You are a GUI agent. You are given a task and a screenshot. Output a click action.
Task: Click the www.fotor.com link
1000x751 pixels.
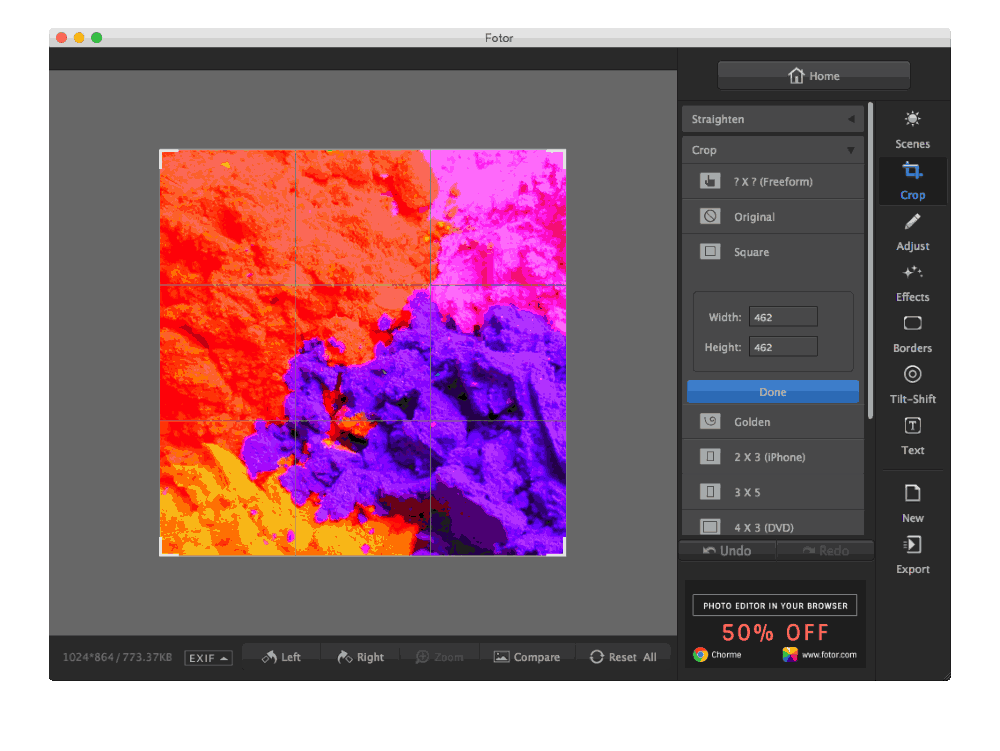pos(828,655)
